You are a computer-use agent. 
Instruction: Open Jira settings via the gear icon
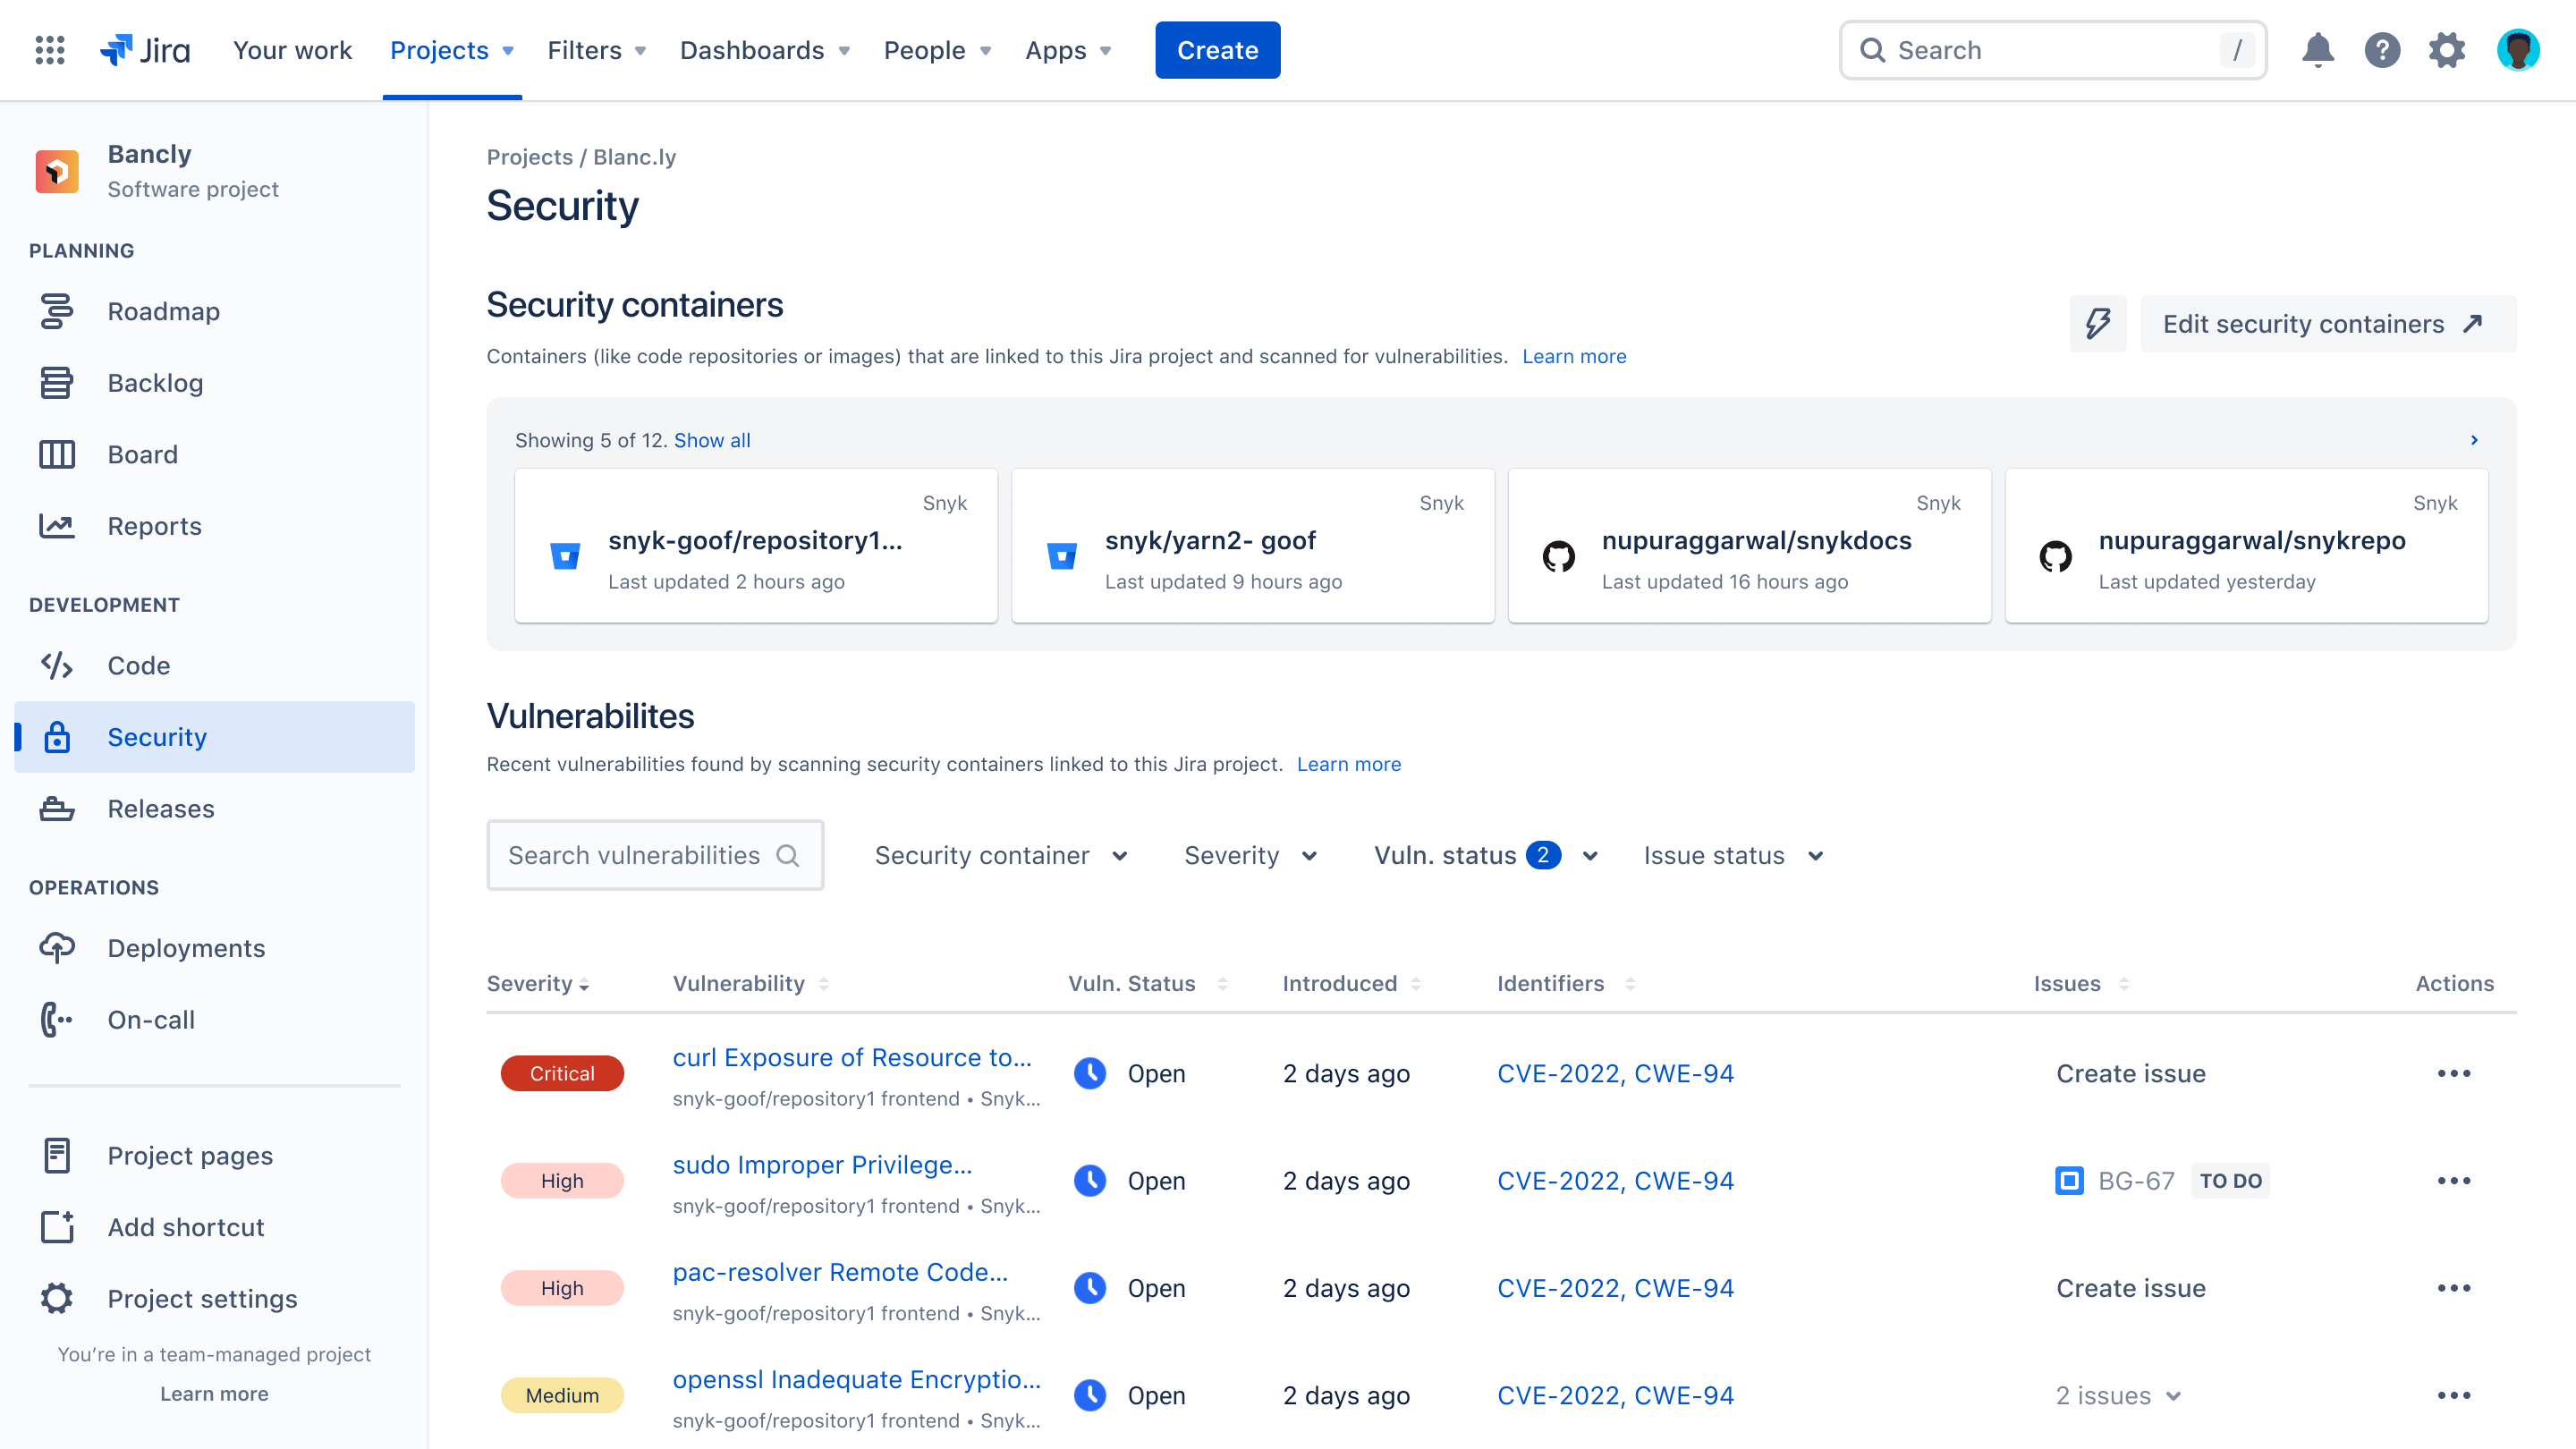[x=2449, y=50]
